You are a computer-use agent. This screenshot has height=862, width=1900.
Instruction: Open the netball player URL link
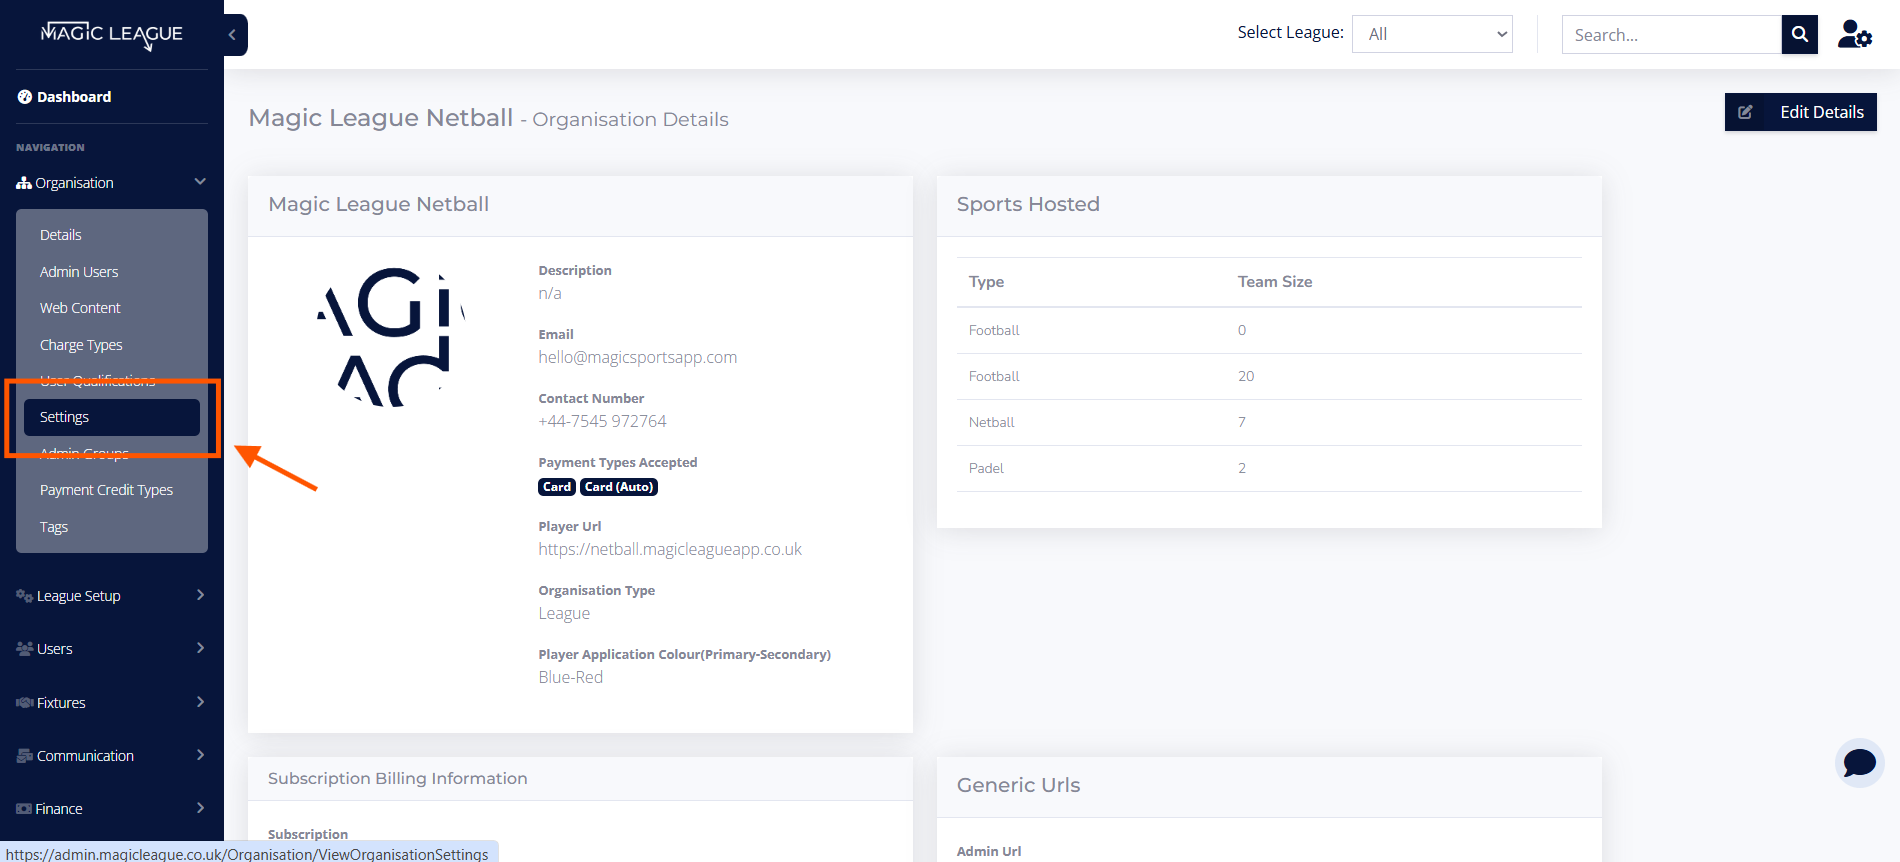point(670,549)
